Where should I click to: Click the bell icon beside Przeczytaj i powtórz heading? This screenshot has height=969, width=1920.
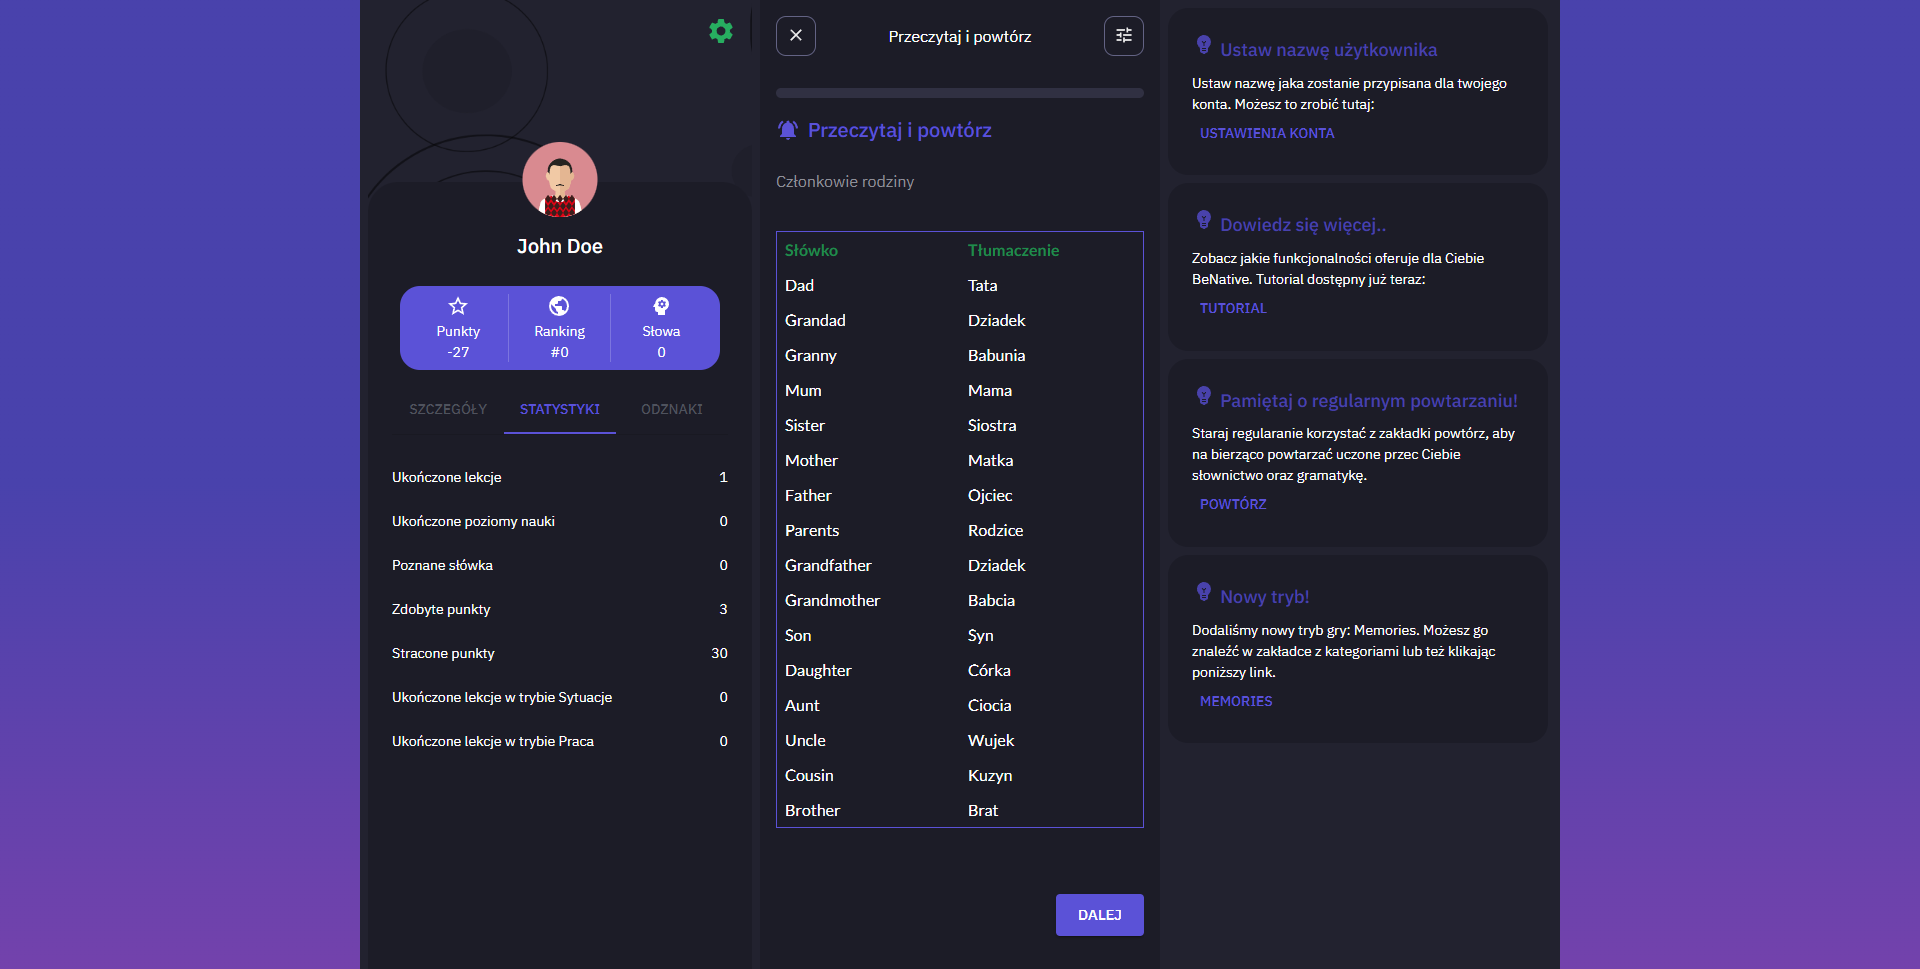(787, 130)
